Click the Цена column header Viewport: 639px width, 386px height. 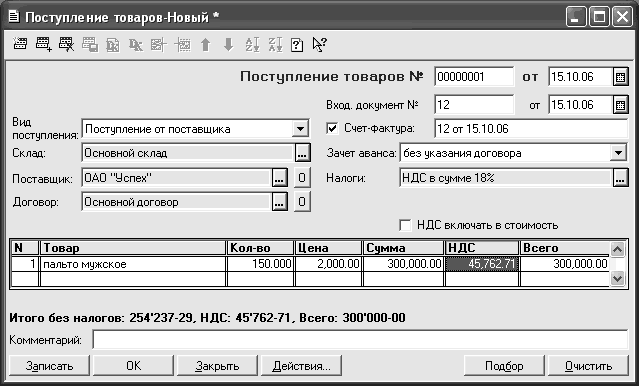[x=328, y=248]
